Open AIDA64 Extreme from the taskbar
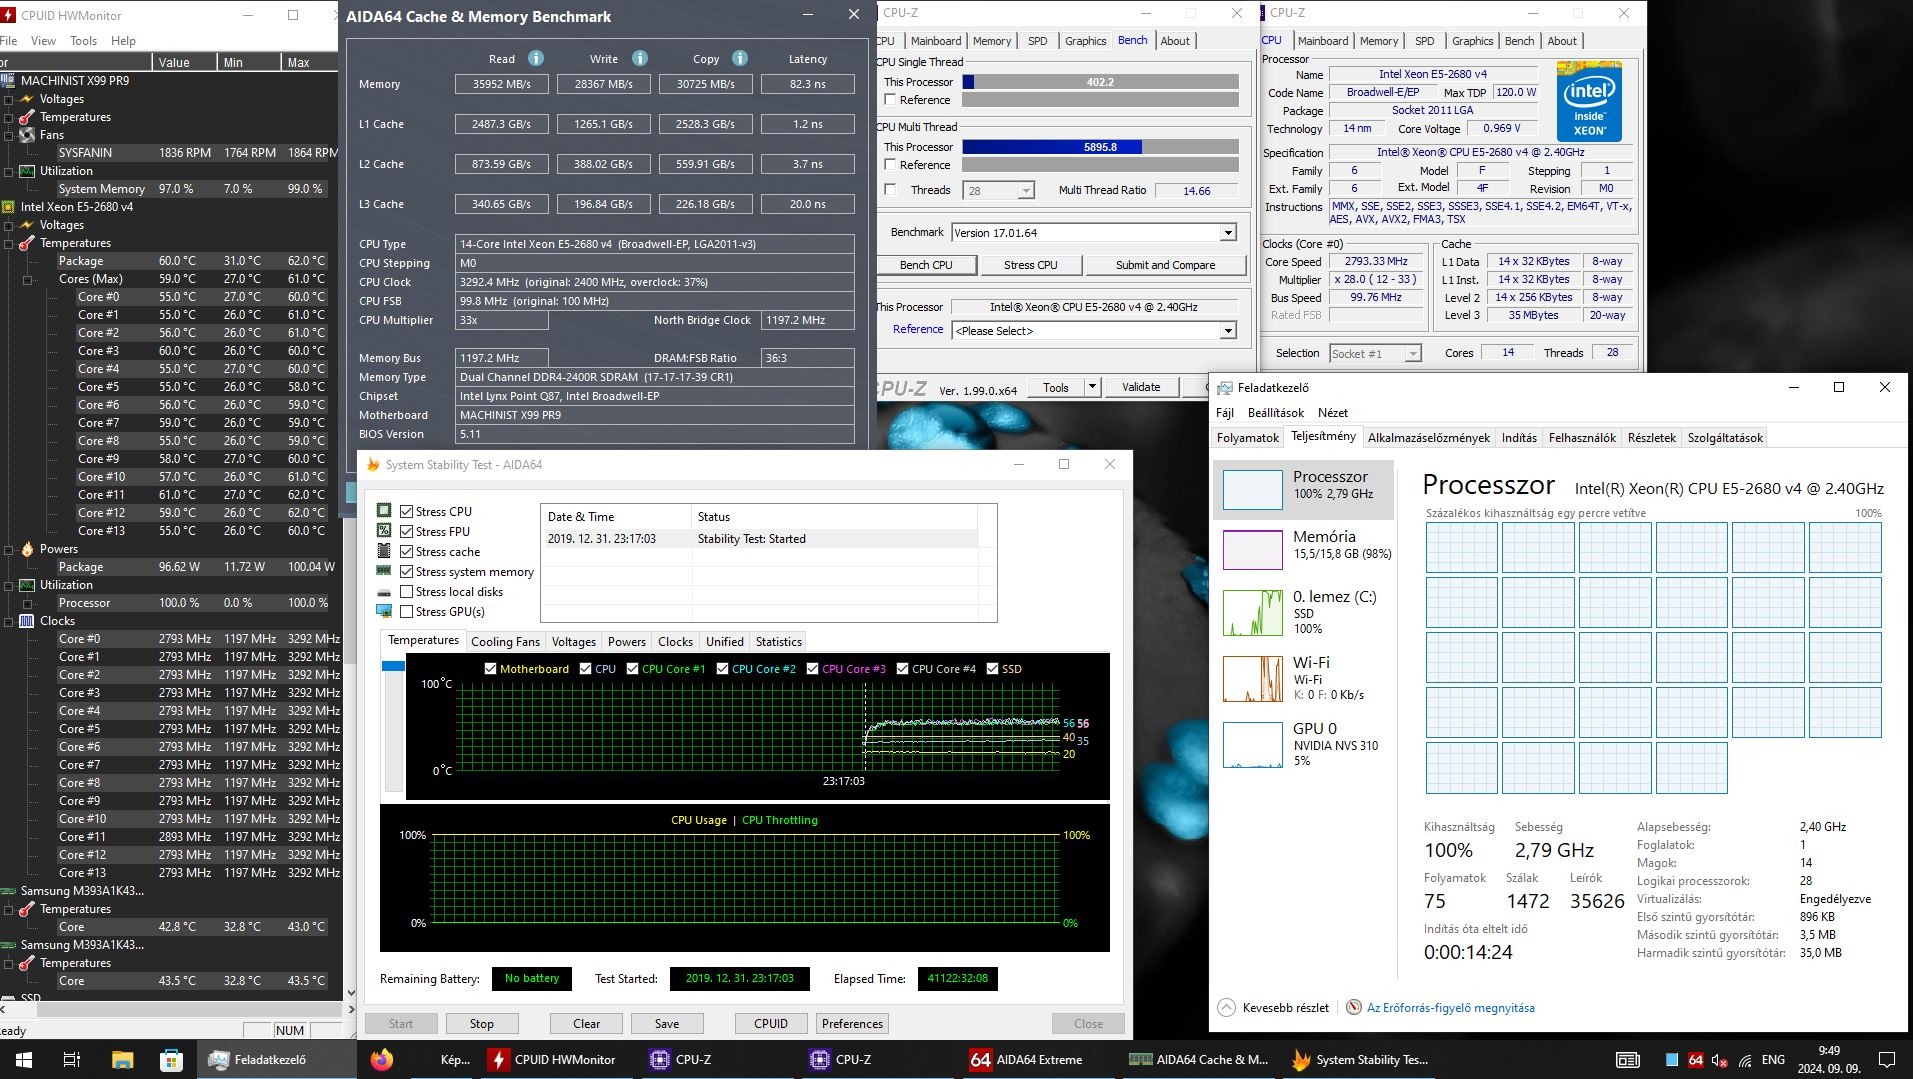This screenshot has height=1079, width=1913. pyautogui.click(x=1027, y=1060)
